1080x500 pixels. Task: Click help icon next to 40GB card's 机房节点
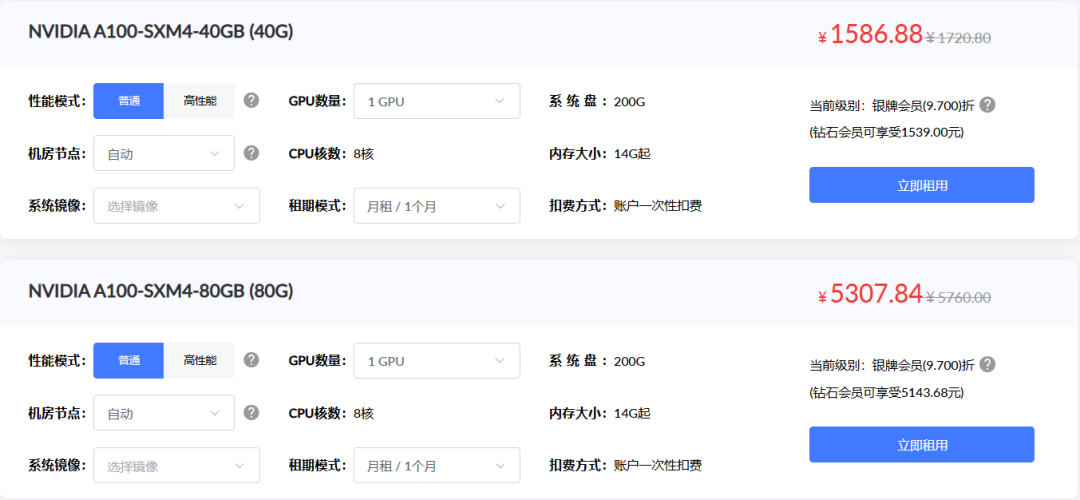(251, 153)
